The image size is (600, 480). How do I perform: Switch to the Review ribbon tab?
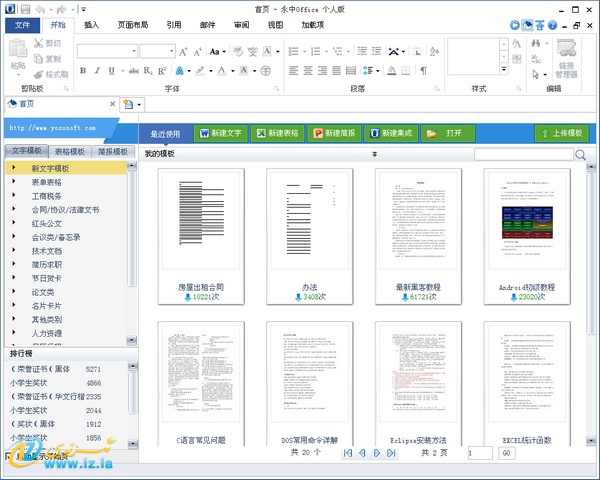point(241,25)
